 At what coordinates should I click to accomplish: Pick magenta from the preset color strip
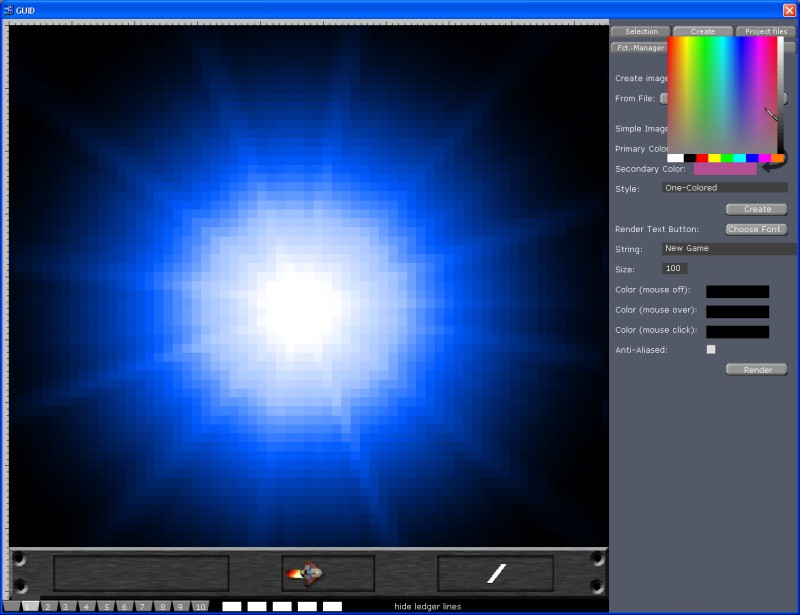click(x=764, y=158)
